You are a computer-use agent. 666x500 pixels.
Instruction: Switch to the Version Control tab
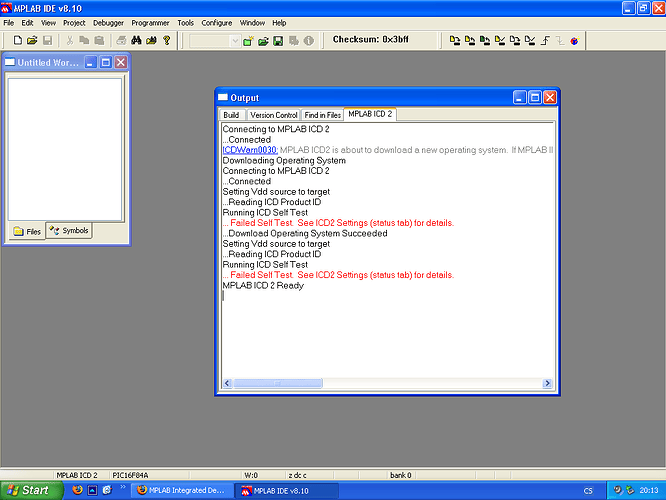274,115
